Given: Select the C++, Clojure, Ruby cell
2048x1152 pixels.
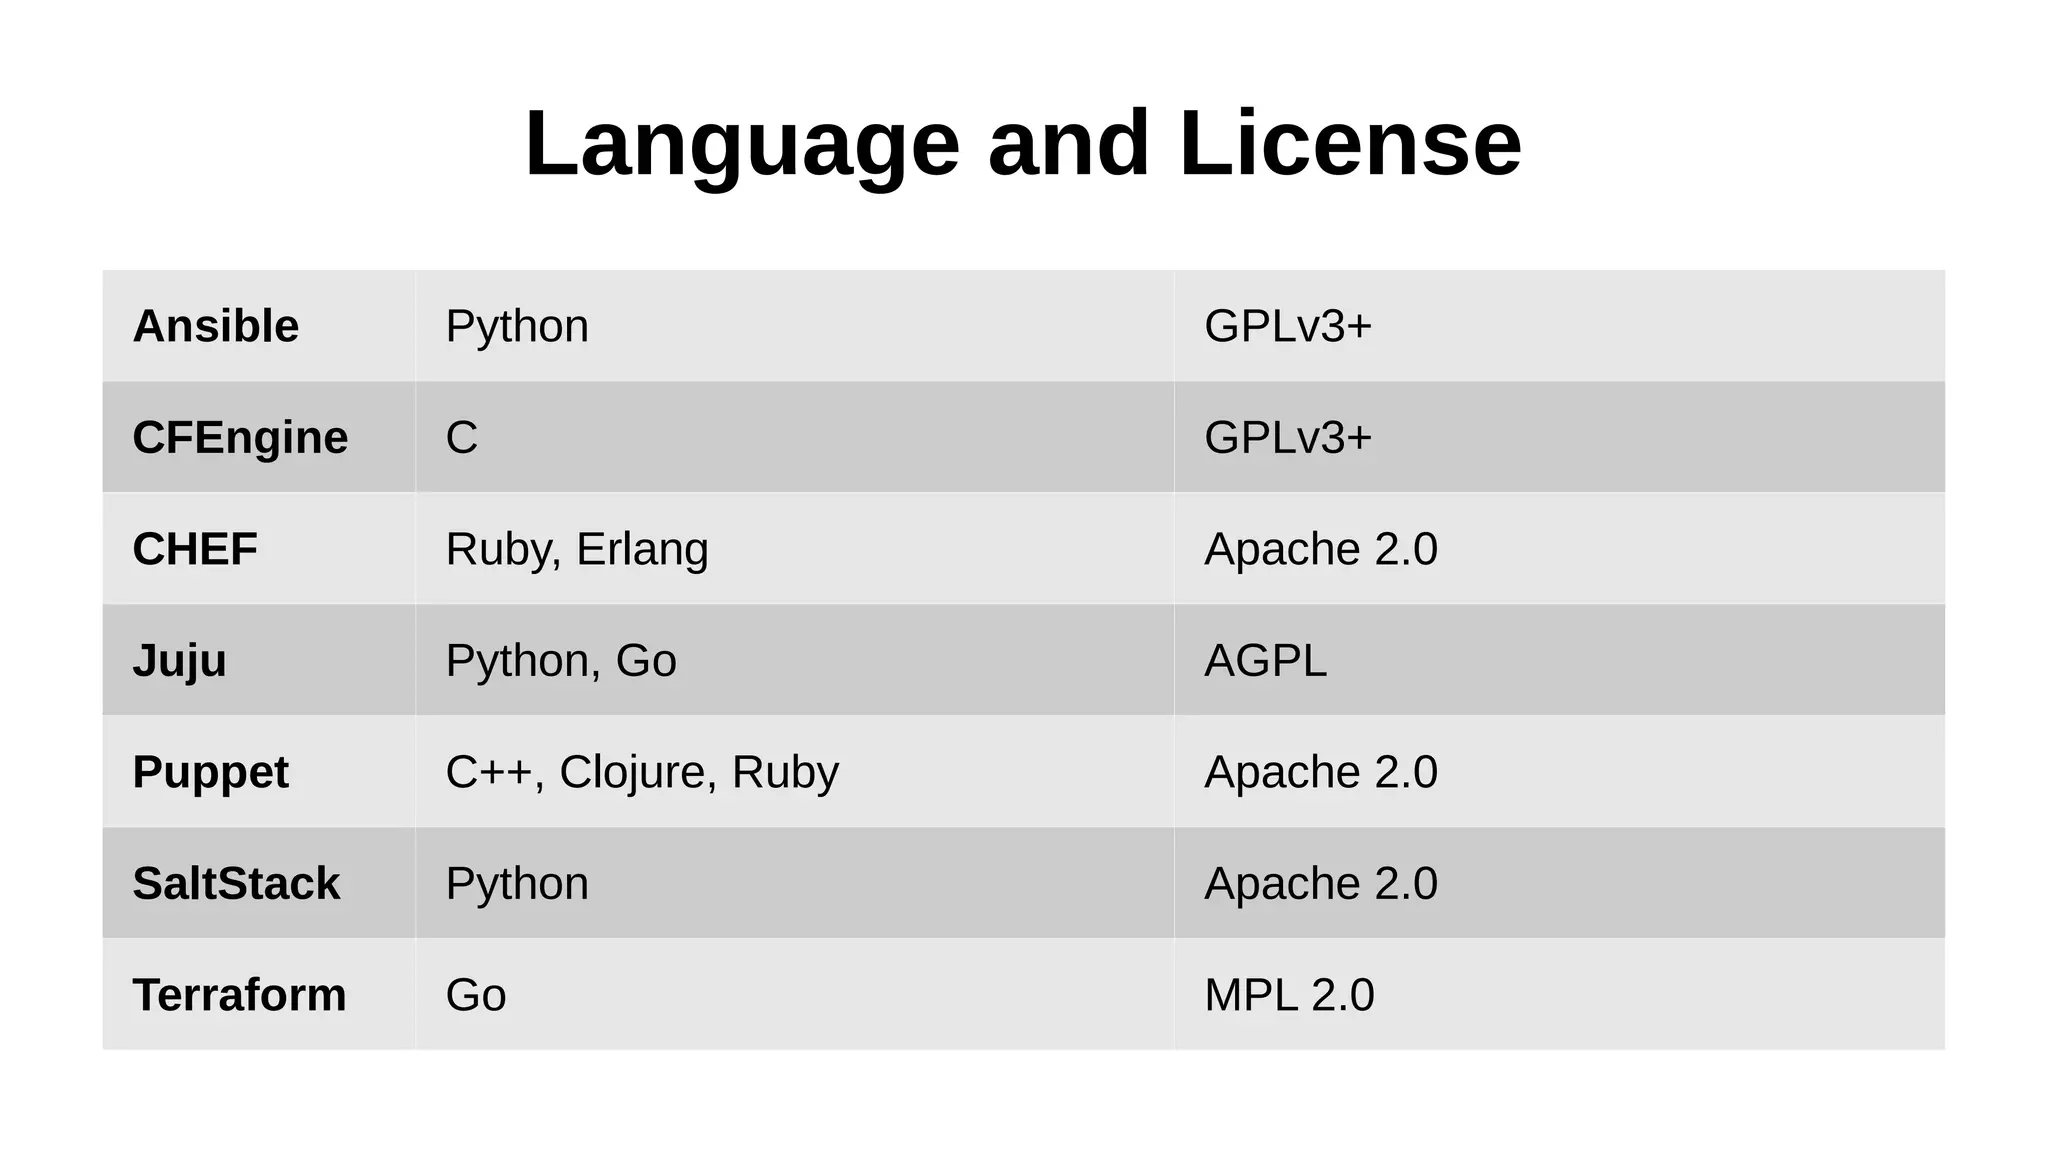Looking at the screenshot, I should click(x=642, y=772).
